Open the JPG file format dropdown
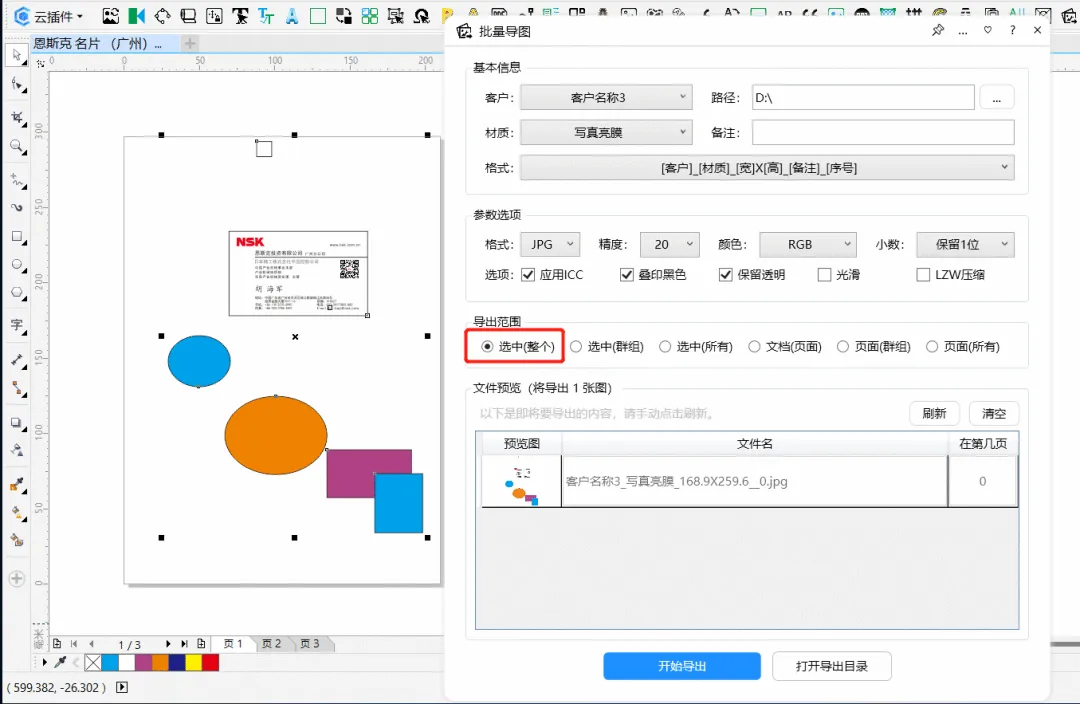The height and width of the screenshot is (704, 1080). coord(550,245)
